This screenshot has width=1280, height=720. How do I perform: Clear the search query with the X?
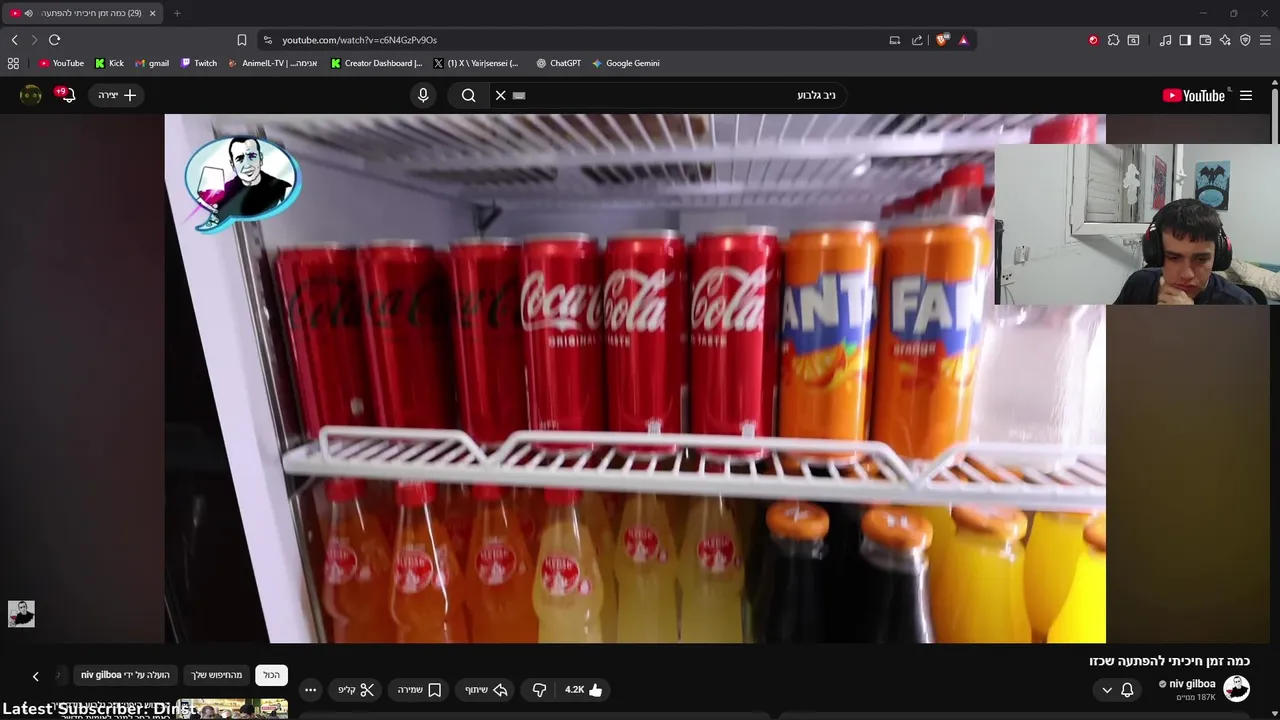coord(501,95)
